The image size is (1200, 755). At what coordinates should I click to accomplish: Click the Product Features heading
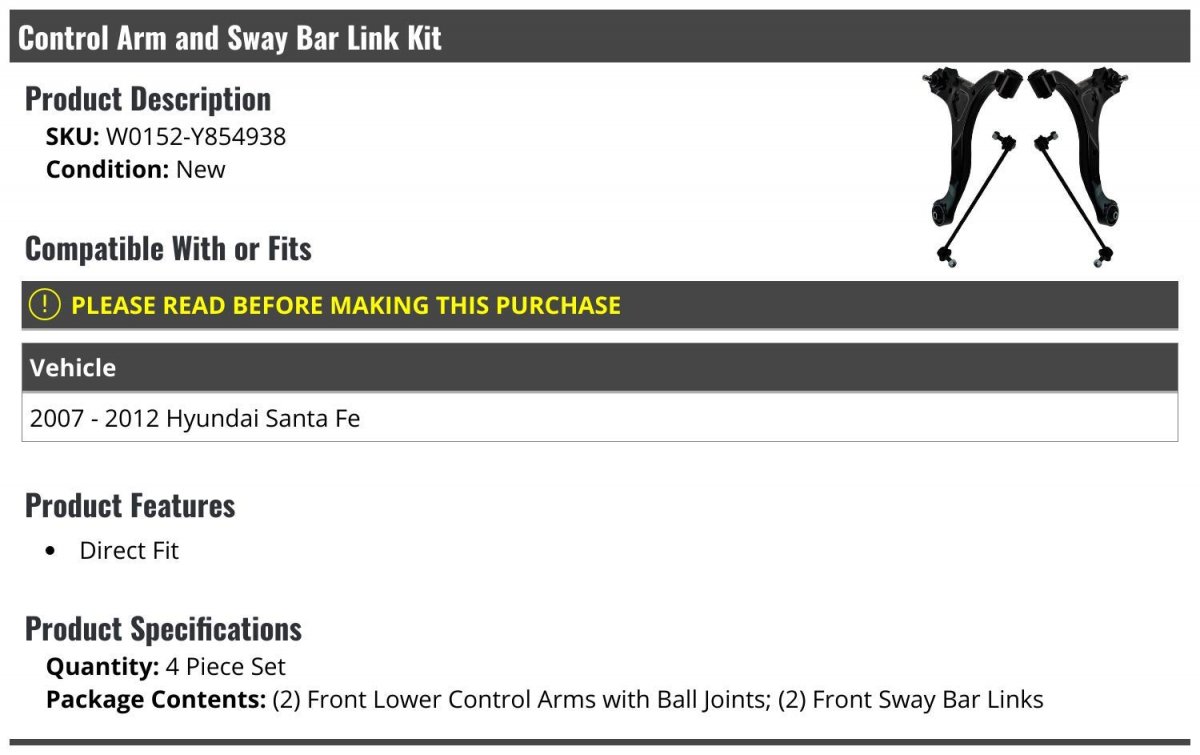[130, 505]
